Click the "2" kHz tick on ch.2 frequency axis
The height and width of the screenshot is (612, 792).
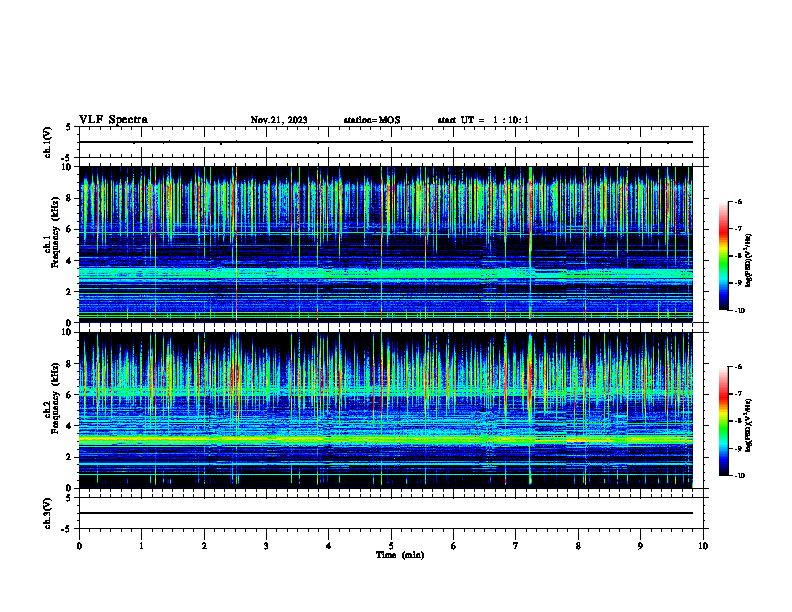(70, 457)
